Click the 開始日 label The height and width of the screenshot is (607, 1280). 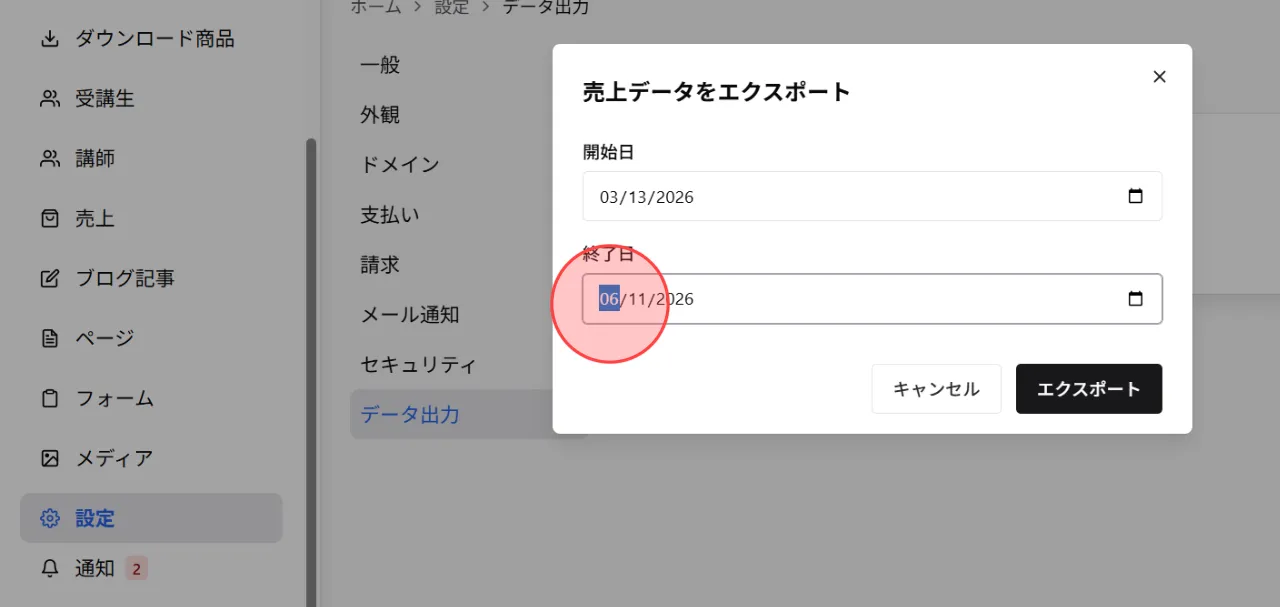(609, 152)
